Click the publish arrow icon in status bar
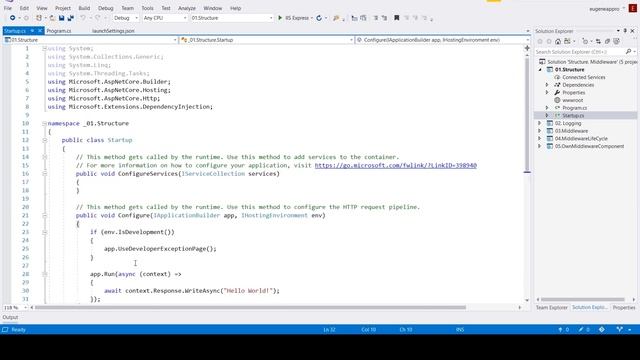Screen dimensions: 640x360 (x=560, y=329)
